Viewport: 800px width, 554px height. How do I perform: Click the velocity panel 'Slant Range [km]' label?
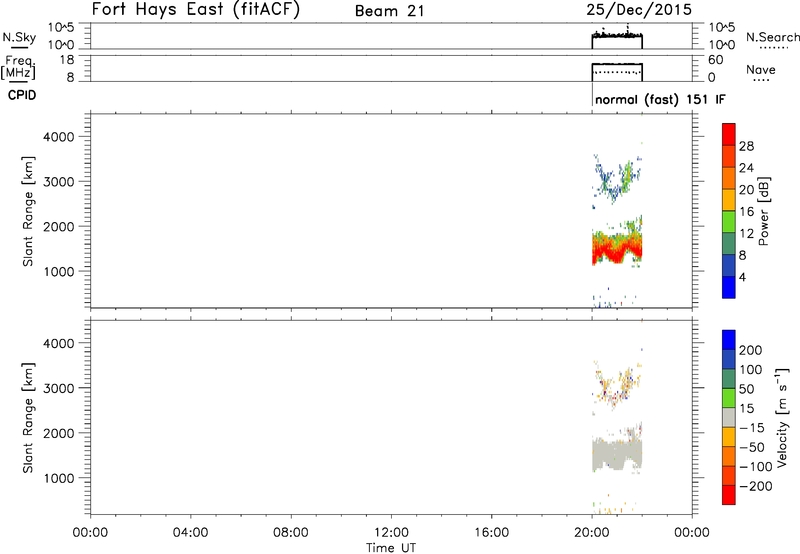[28, 418]
